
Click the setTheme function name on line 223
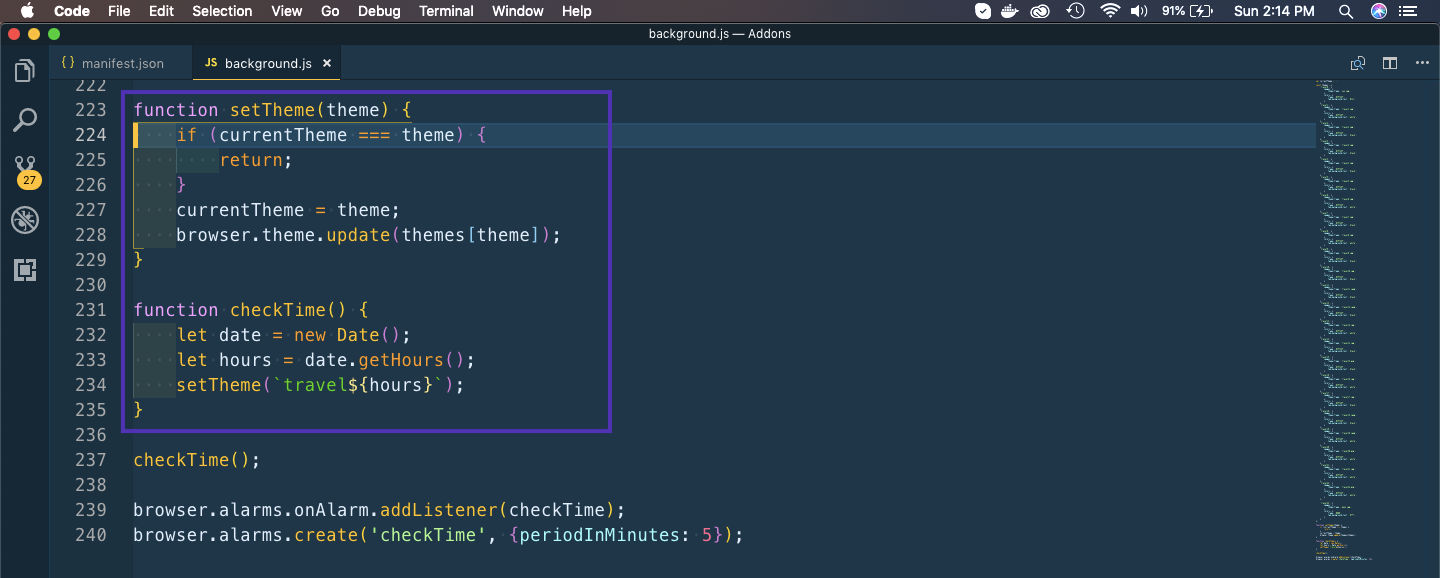tap(273, 110)
